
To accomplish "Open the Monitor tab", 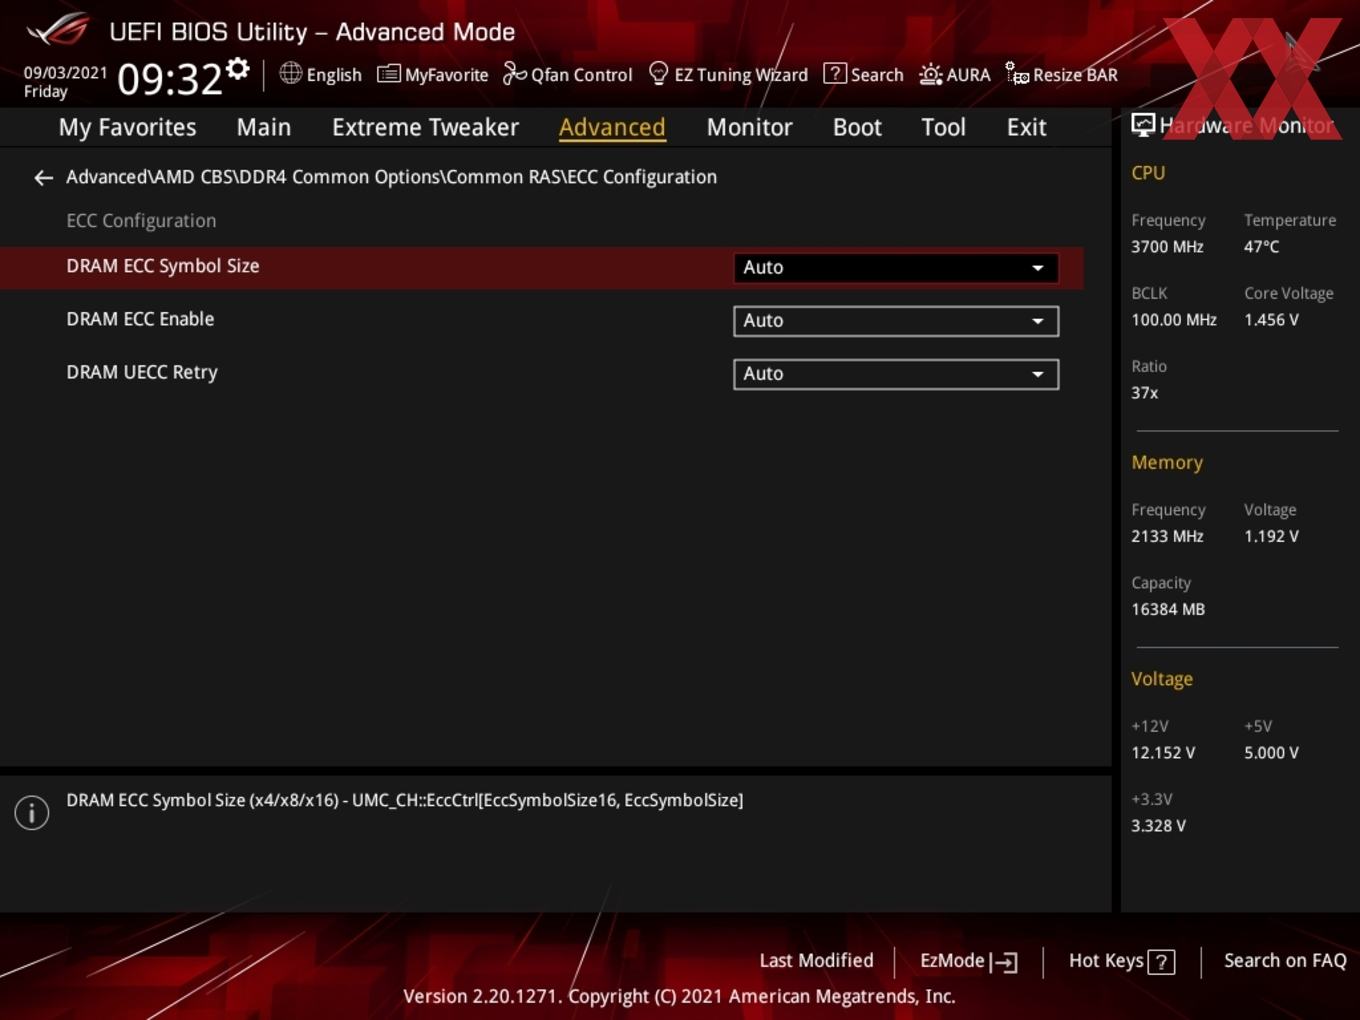I will pyautogui.click(x=750, y=127).
